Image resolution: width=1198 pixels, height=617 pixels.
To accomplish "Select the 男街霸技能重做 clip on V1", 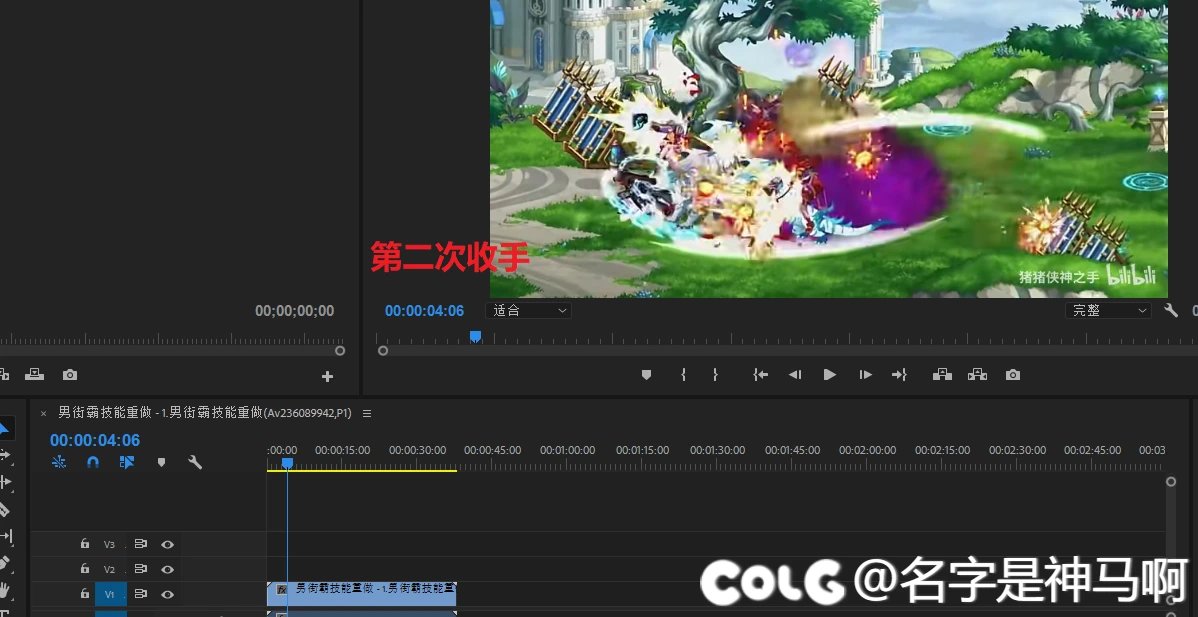I will (x=361, y=593).
